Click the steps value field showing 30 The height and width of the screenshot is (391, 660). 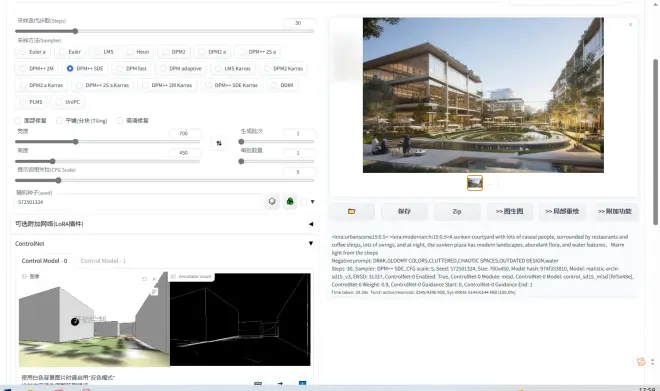click(299, 23)
